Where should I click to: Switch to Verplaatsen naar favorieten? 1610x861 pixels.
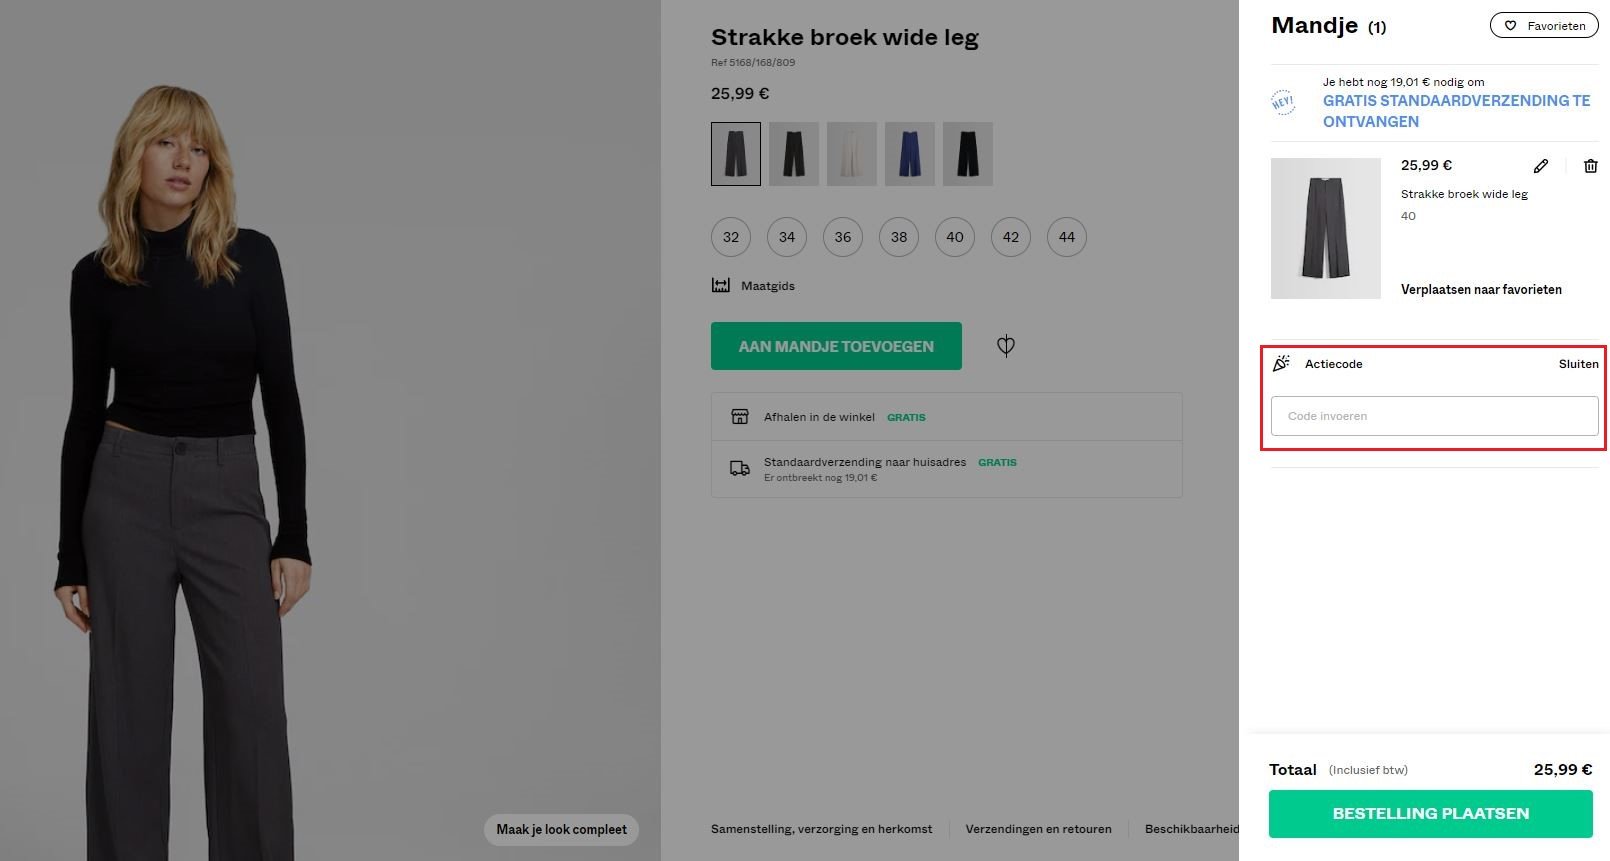click(1481, 289)
